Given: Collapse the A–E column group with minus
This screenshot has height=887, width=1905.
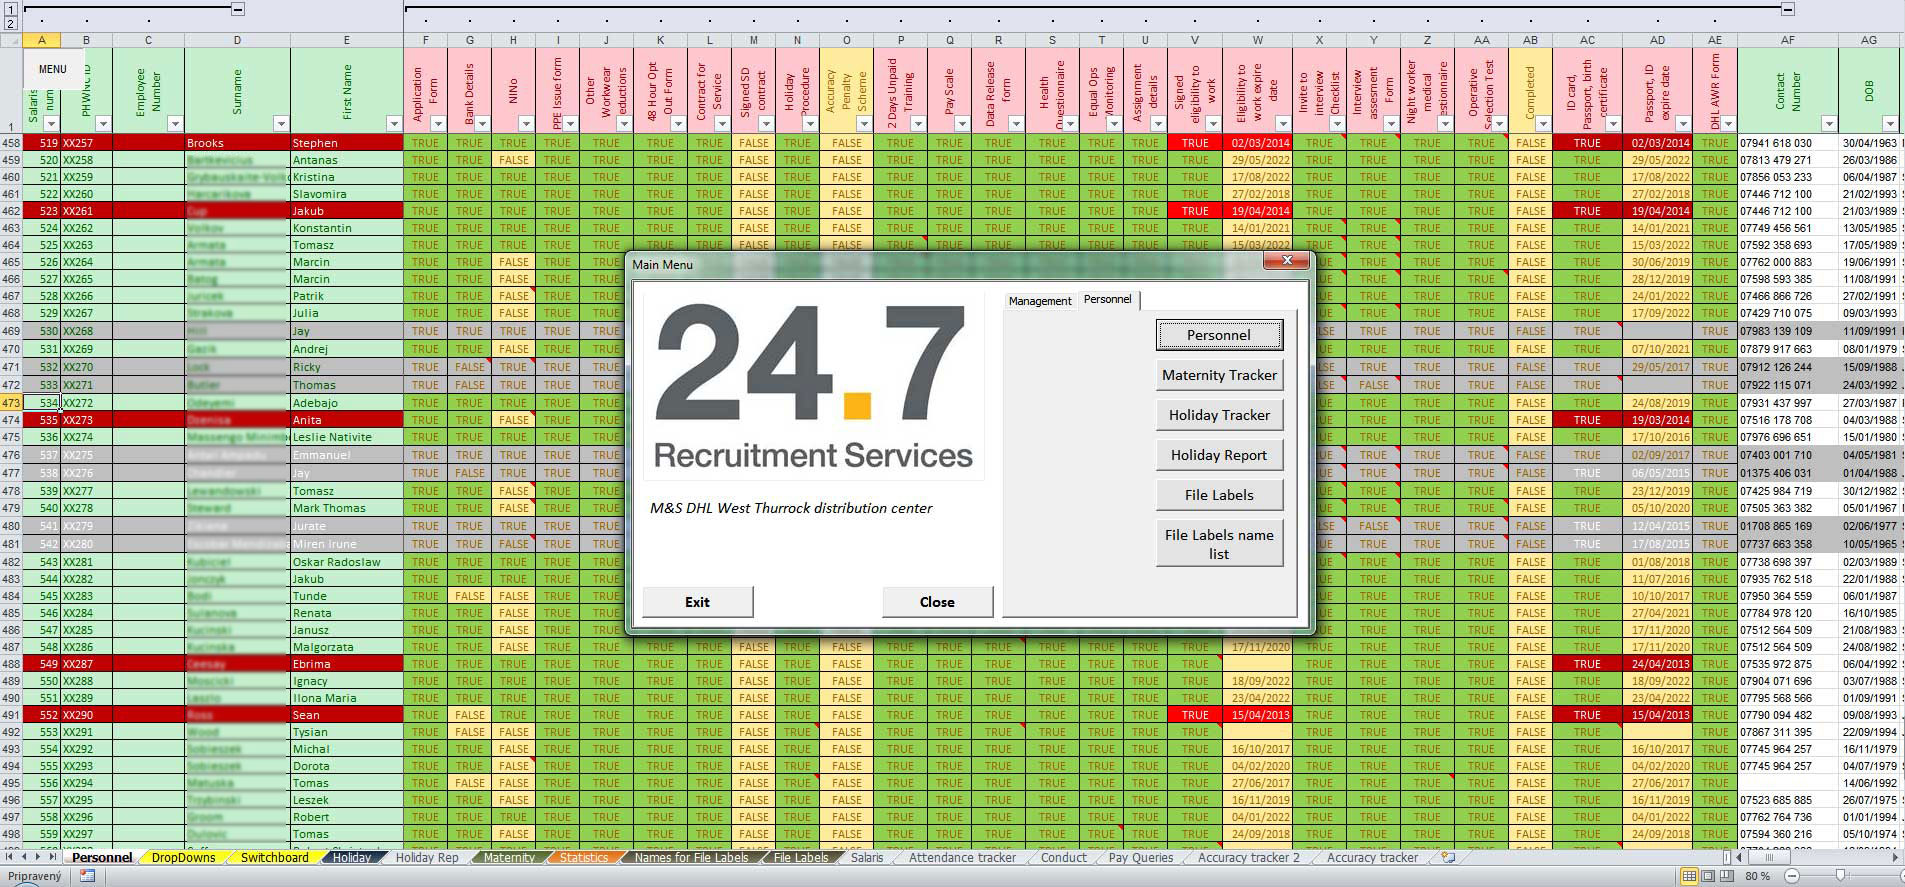Looking at the screenshot, I should point(238,9).
